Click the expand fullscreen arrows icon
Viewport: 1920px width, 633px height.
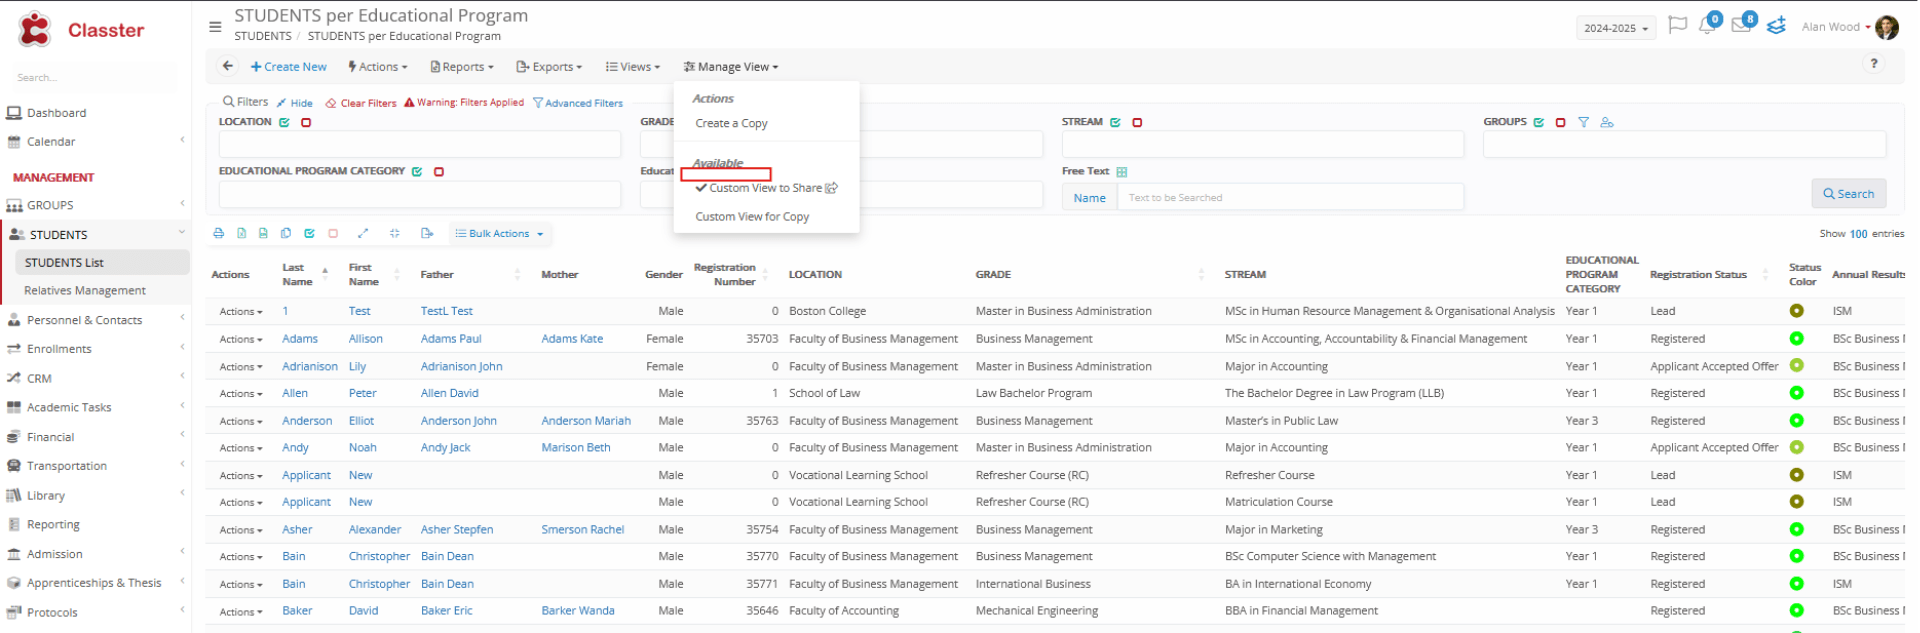[x=363, y=233]
